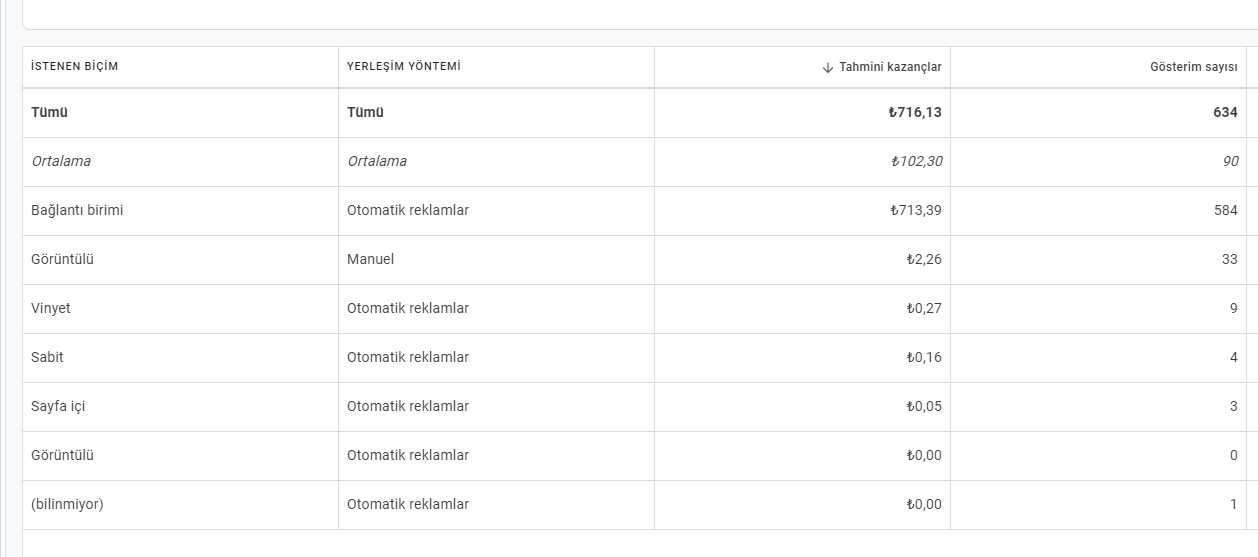
Task: Click the ₺102,30 average earnings cell
Action: click(x=916, y=162)
